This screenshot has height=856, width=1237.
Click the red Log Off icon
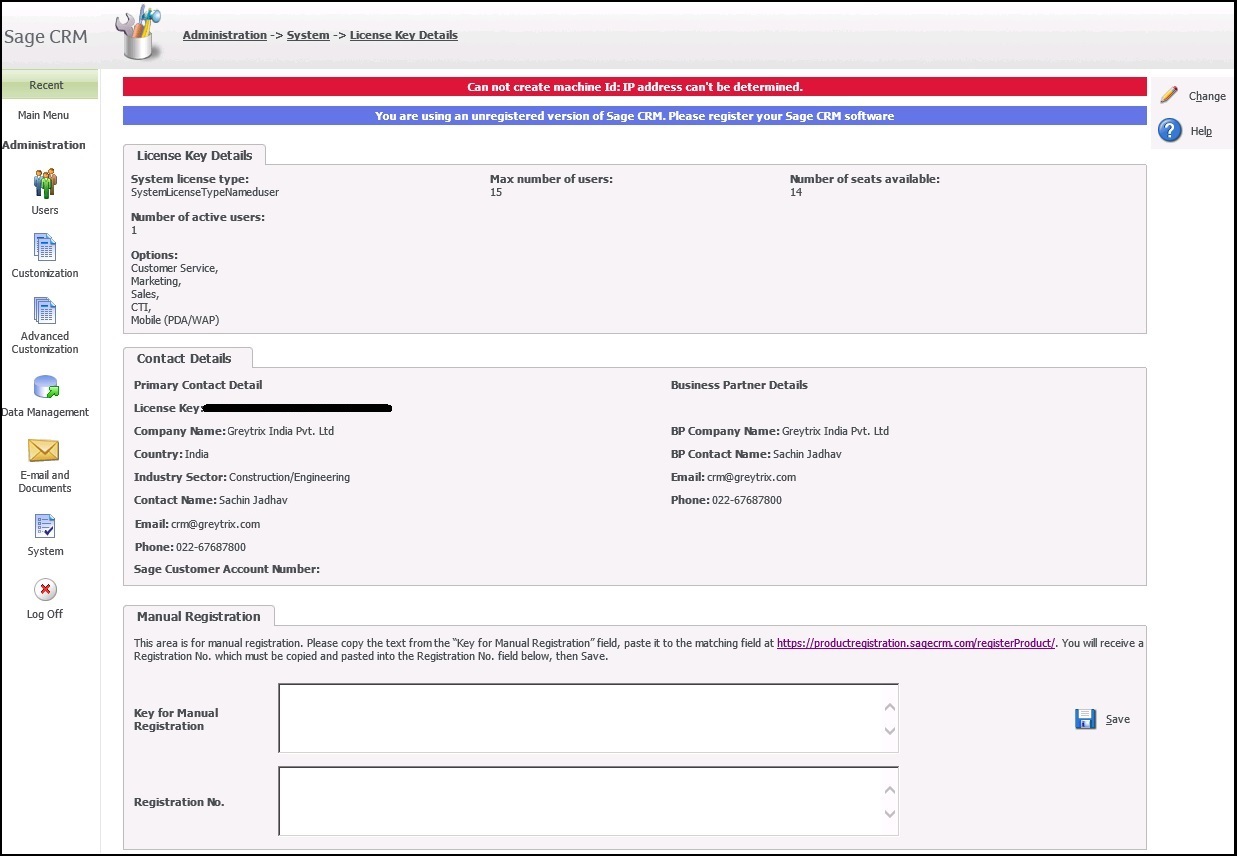click(x=45, y=590)
